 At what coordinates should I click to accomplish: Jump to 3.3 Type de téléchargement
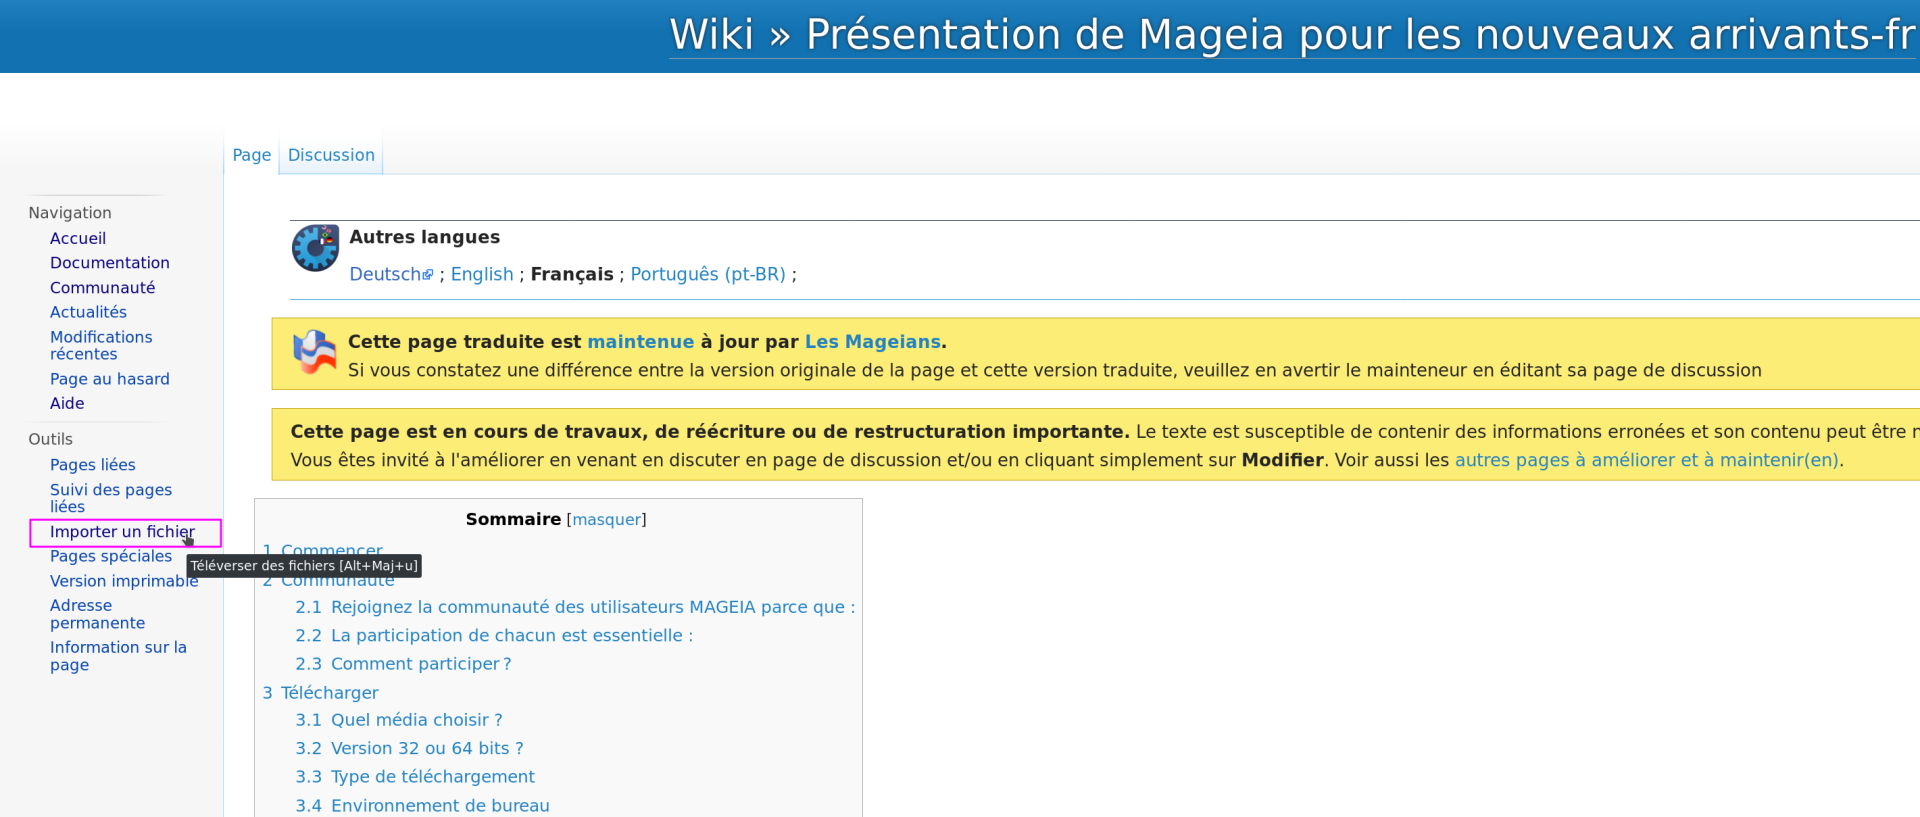click(x=415, y=777)
